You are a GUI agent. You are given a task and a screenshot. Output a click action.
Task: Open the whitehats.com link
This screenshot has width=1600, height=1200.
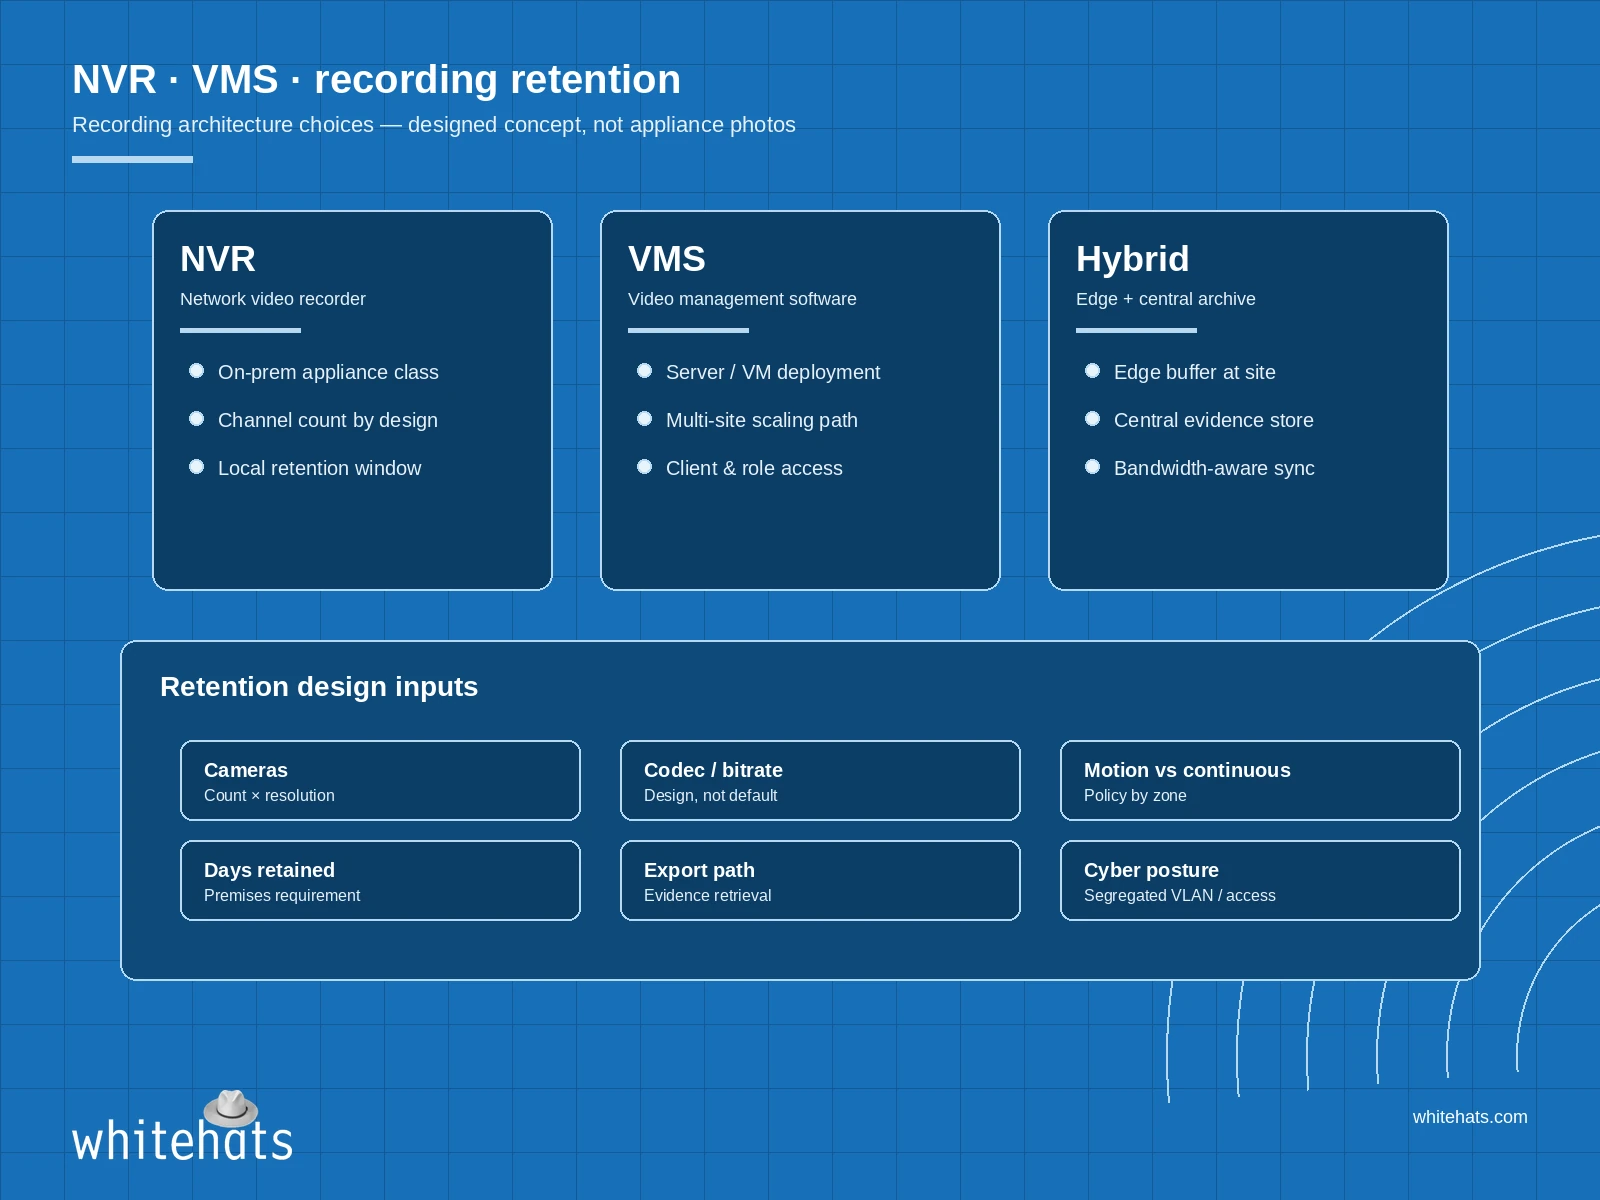point(1469,1117)
